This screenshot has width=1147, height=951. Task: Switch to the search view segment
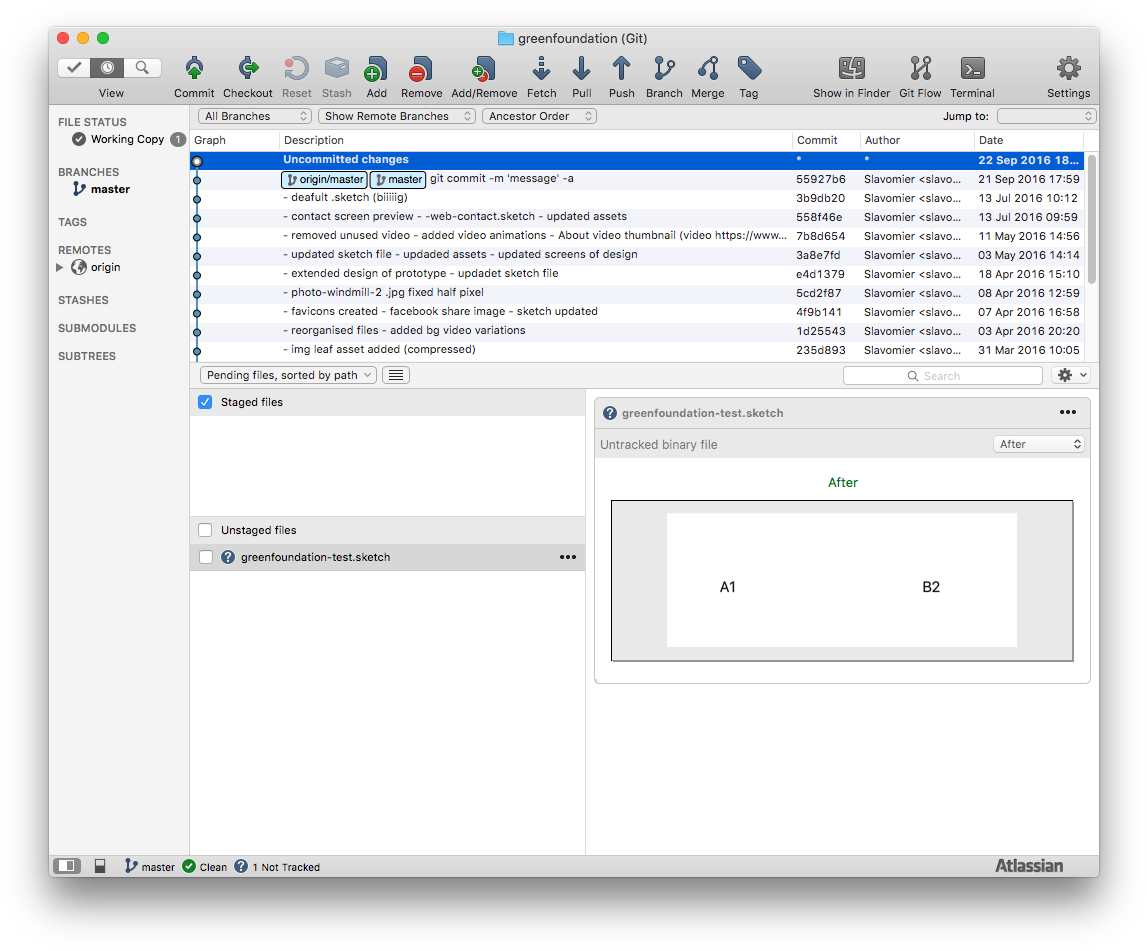point(143,68)
